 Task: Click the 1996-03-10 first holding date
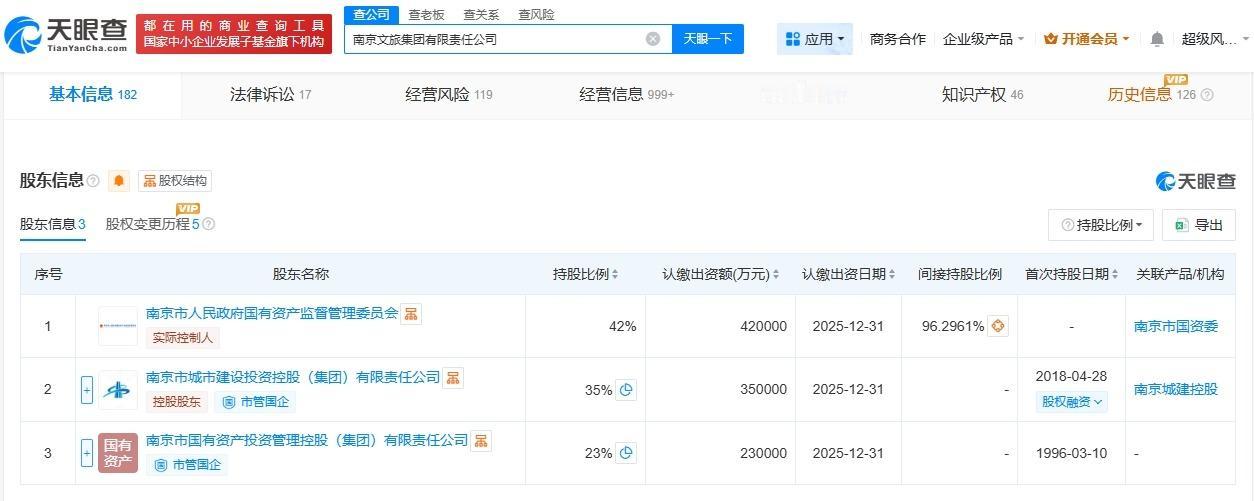[x=1072, y=453]
